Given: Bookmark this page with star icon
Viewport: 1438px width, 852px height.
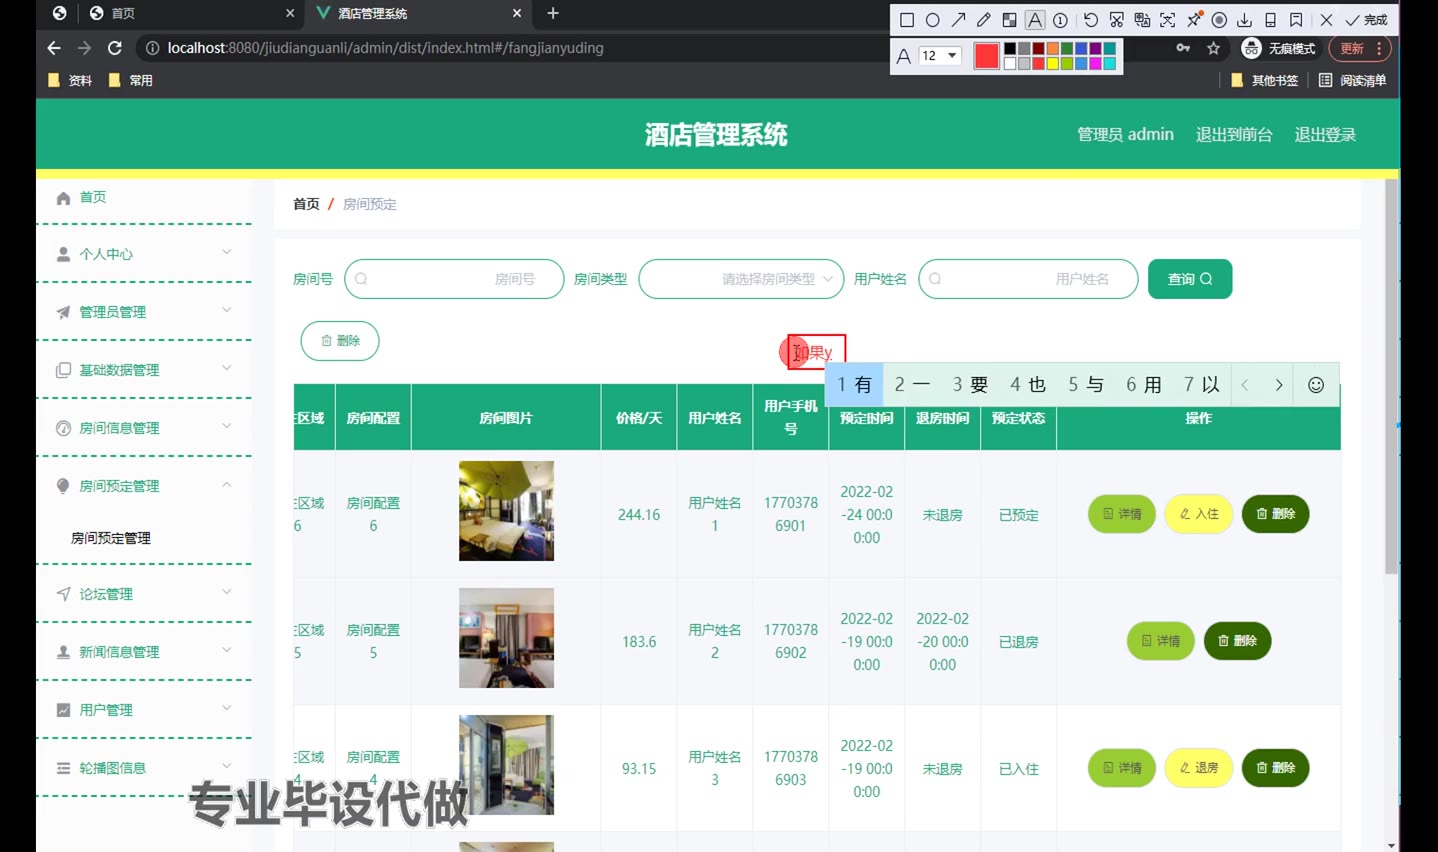Looking at the screenshot, I should [x=1213, y=48].
